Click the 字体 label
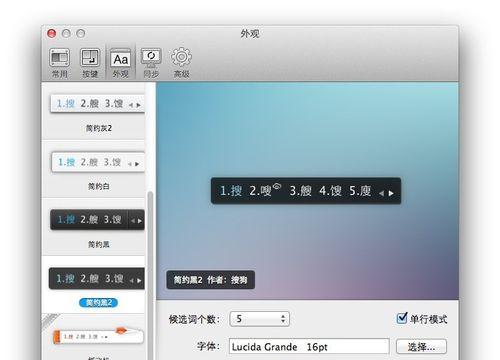 point(208,346)
